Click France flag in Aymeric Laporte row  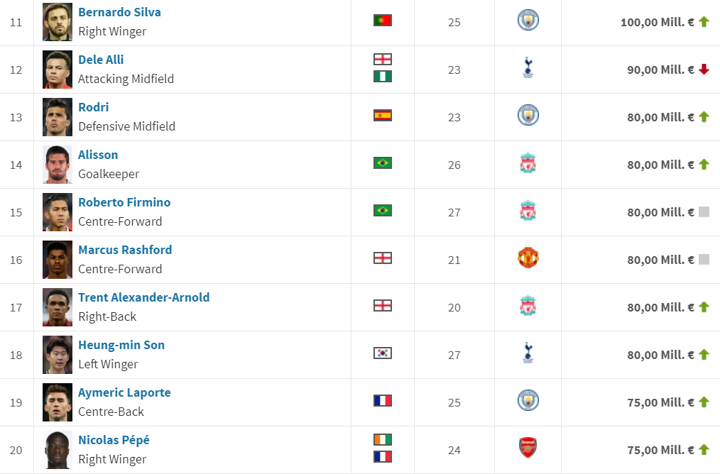(382, 401)
